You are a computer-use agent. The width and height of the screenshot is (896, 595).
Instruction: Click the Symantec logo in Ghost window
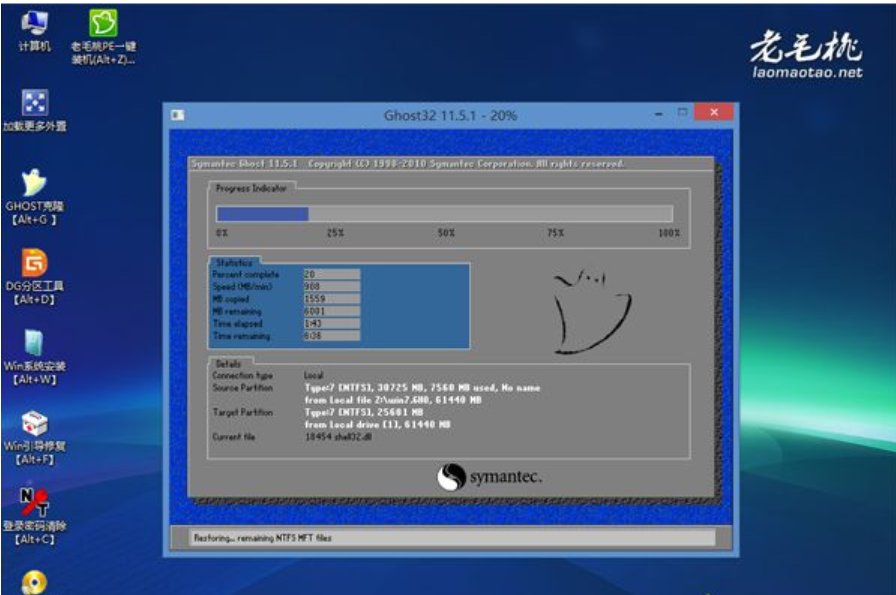[490, 477]
